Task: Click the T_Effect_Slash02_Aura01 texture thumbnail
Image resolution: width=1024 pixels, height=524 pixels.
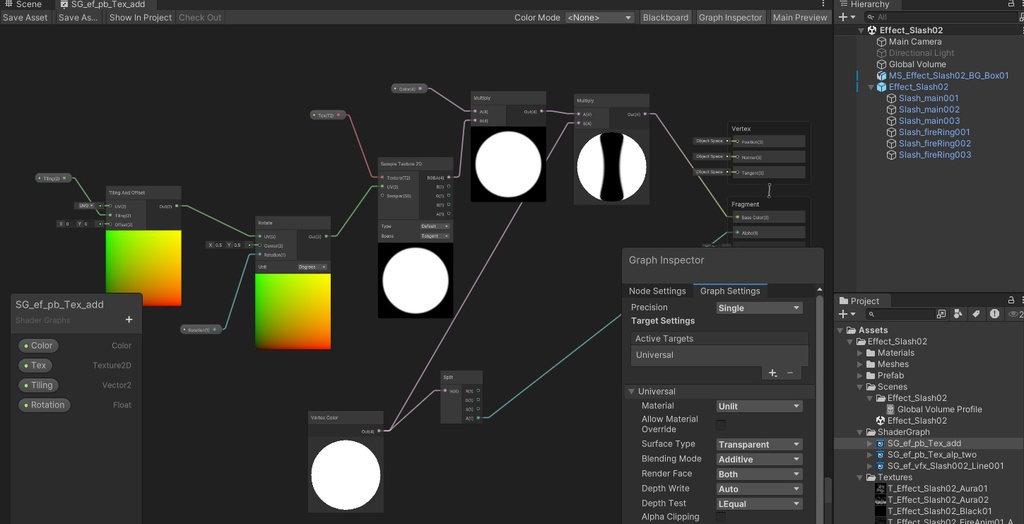Action: [880, 489]
